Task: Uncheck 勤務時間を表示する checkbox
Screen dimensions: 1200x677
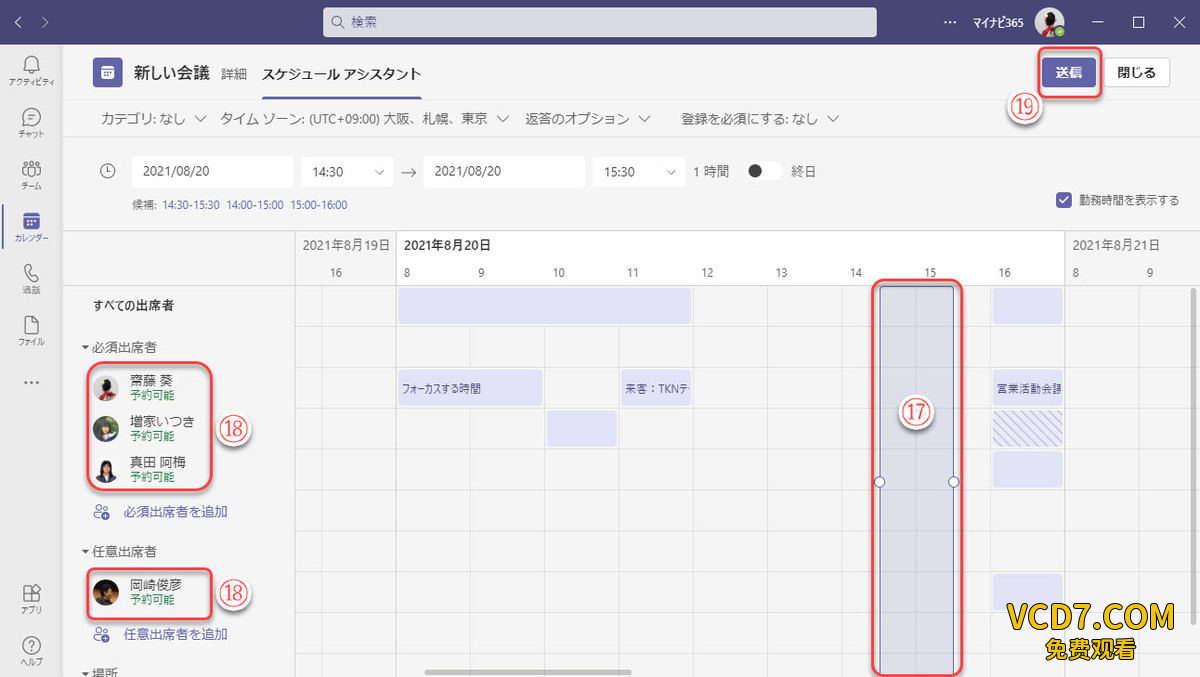Action: tap(1064, 200)
